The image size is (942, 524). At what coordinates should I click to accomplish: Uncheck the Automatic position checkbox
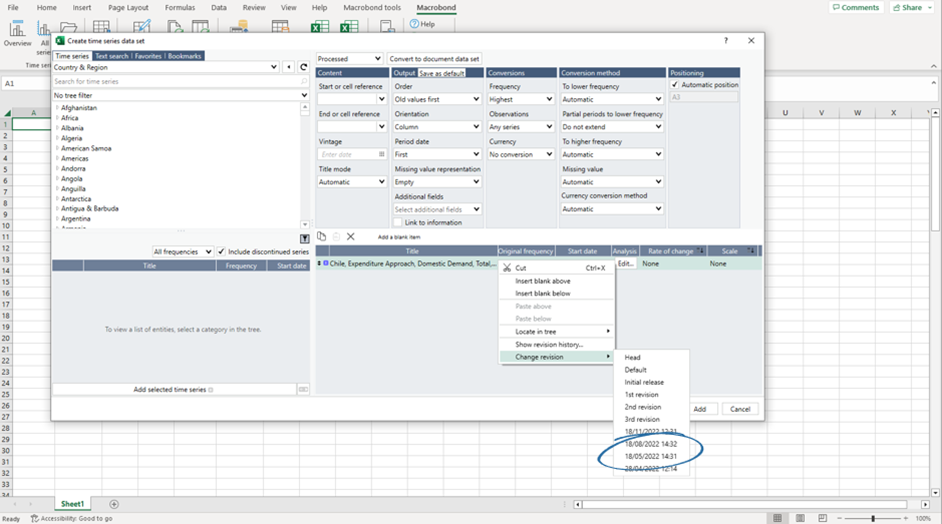point(675,85)
